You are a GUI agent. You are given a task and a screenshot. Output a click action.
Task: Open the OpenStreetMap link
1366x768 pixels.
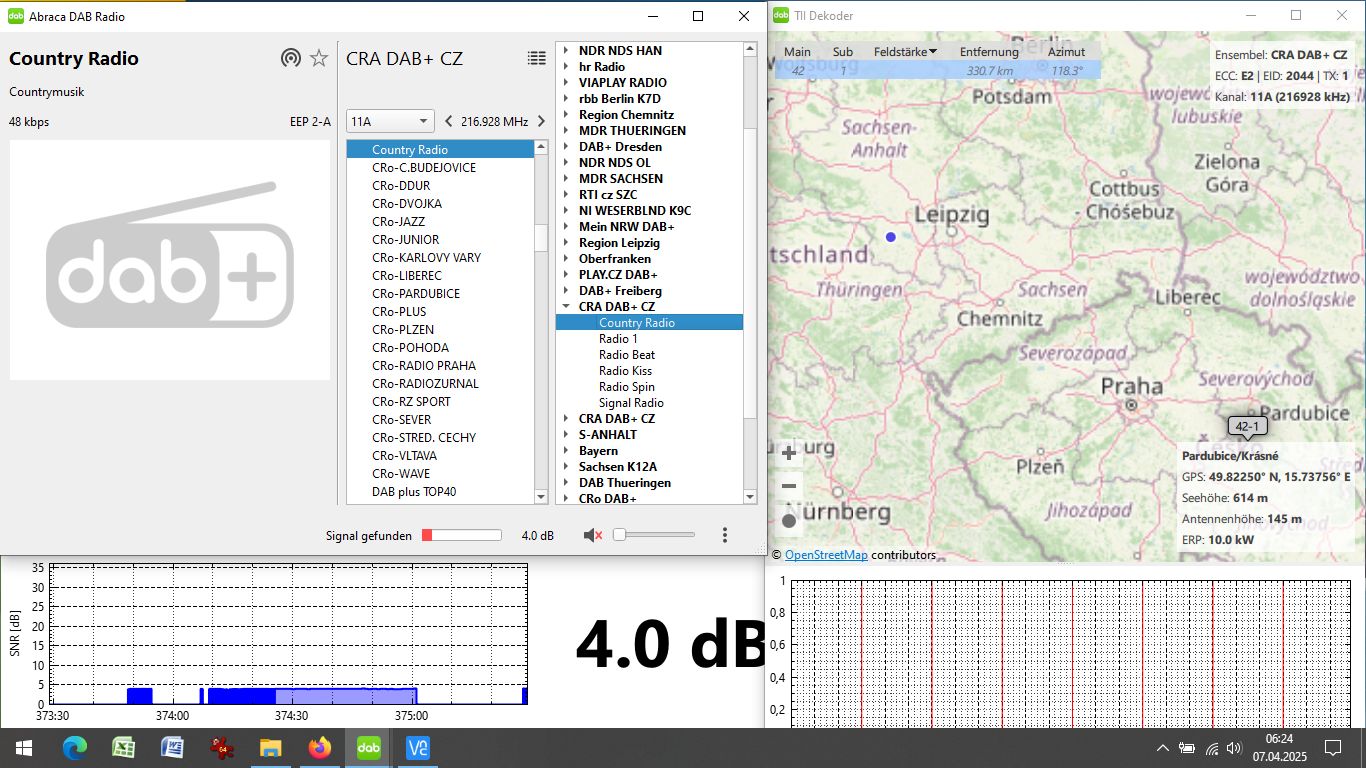click(826, 555)
